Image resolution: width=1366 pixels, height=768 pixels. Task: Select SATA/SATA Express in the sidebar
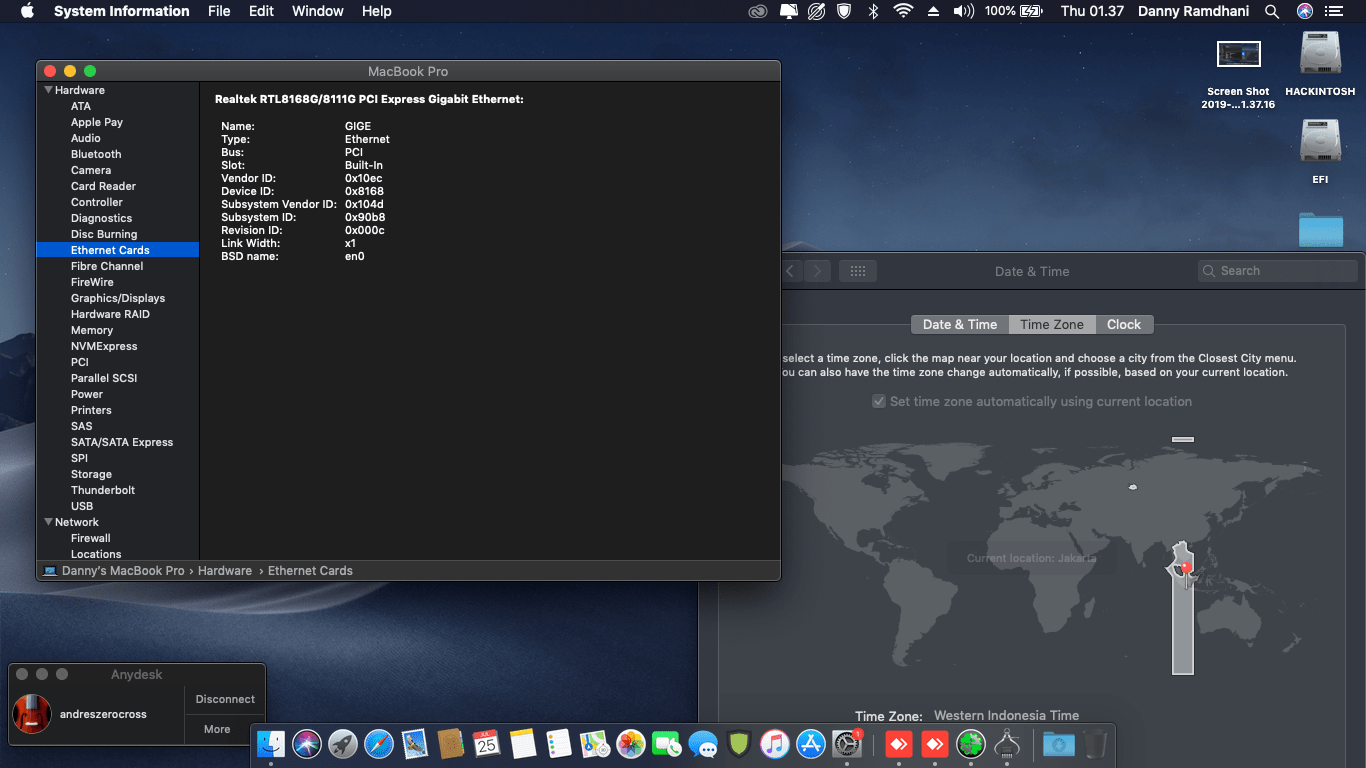(x=122, y=442)
